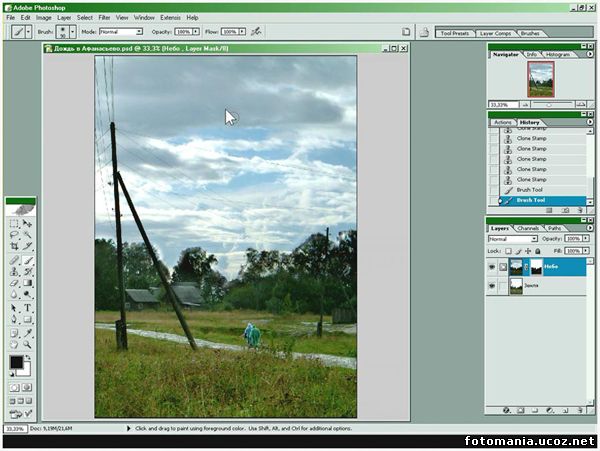Select the Crop tool in toolbox

(x=14, y=247)
